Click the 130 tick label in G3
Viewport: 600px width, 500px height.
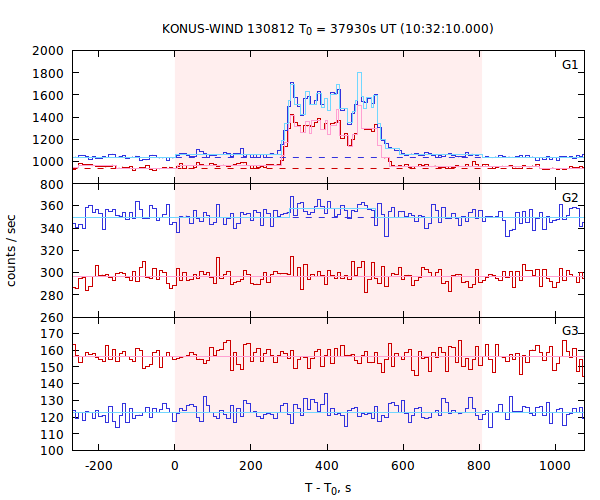pyautogui.click(x=52, y=401)
